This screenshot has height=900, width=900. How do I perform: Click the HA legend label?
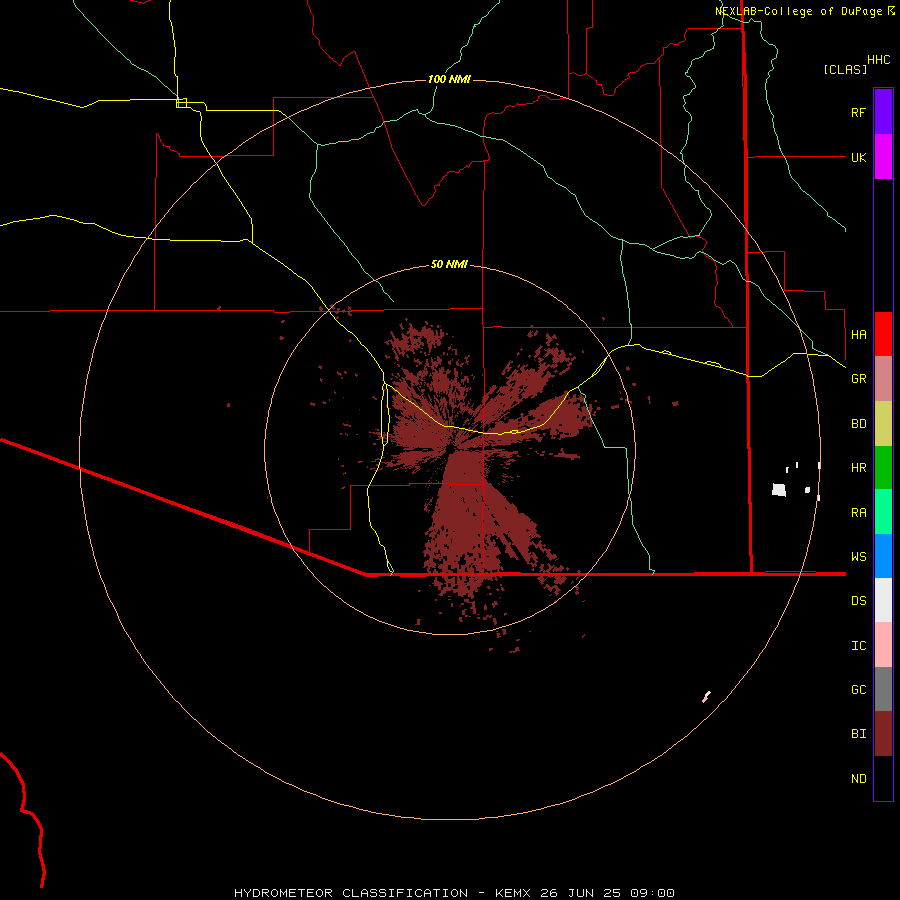click(x=858, y=334)
